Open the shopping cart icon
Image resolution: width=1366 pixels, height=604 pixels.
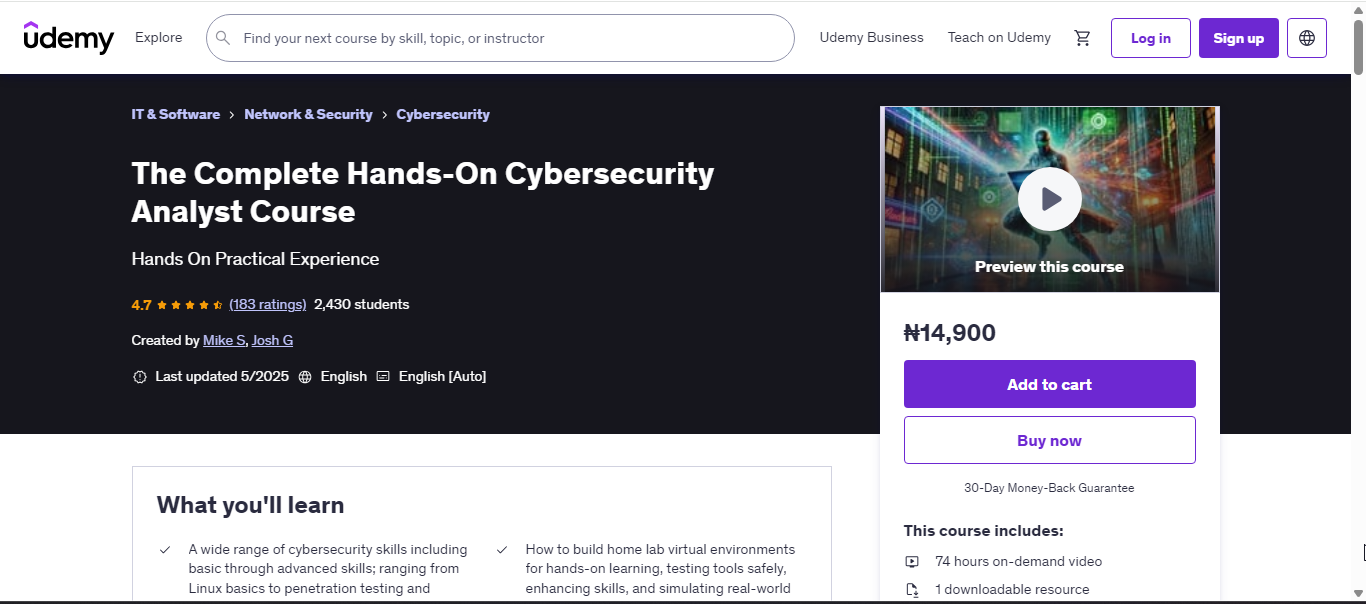(x=1082, y=38)
